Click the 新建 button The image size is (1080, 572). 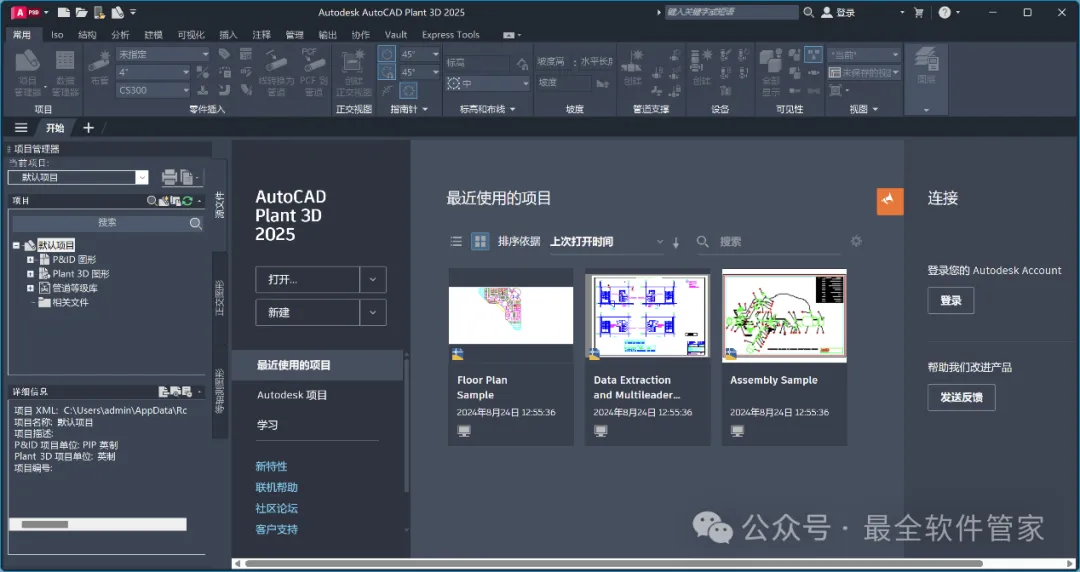click(x=307, y=312)
